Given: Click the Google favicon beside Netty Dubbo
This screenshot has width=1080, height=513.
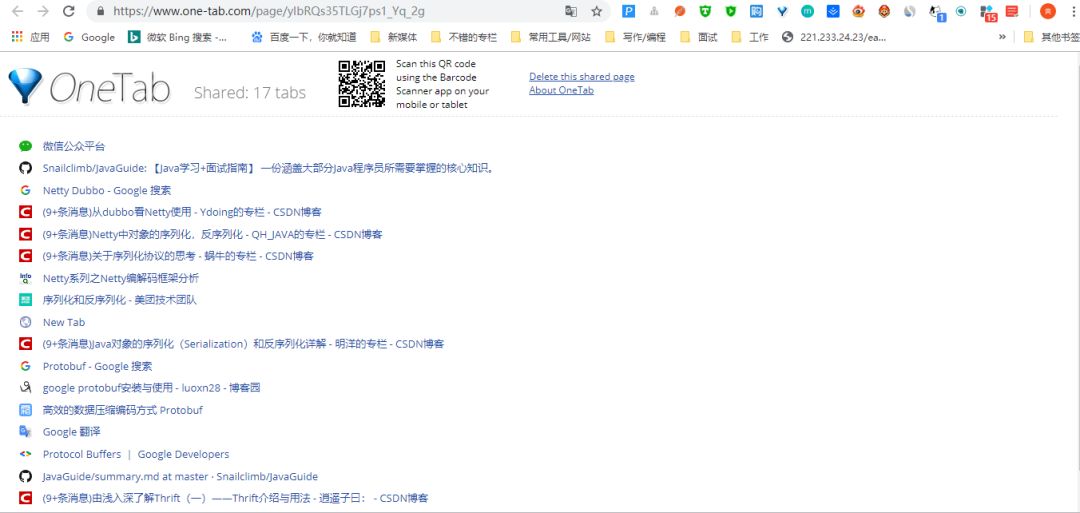Looking at the screenshot, I should pyautogui.click(x=25, y=190).
